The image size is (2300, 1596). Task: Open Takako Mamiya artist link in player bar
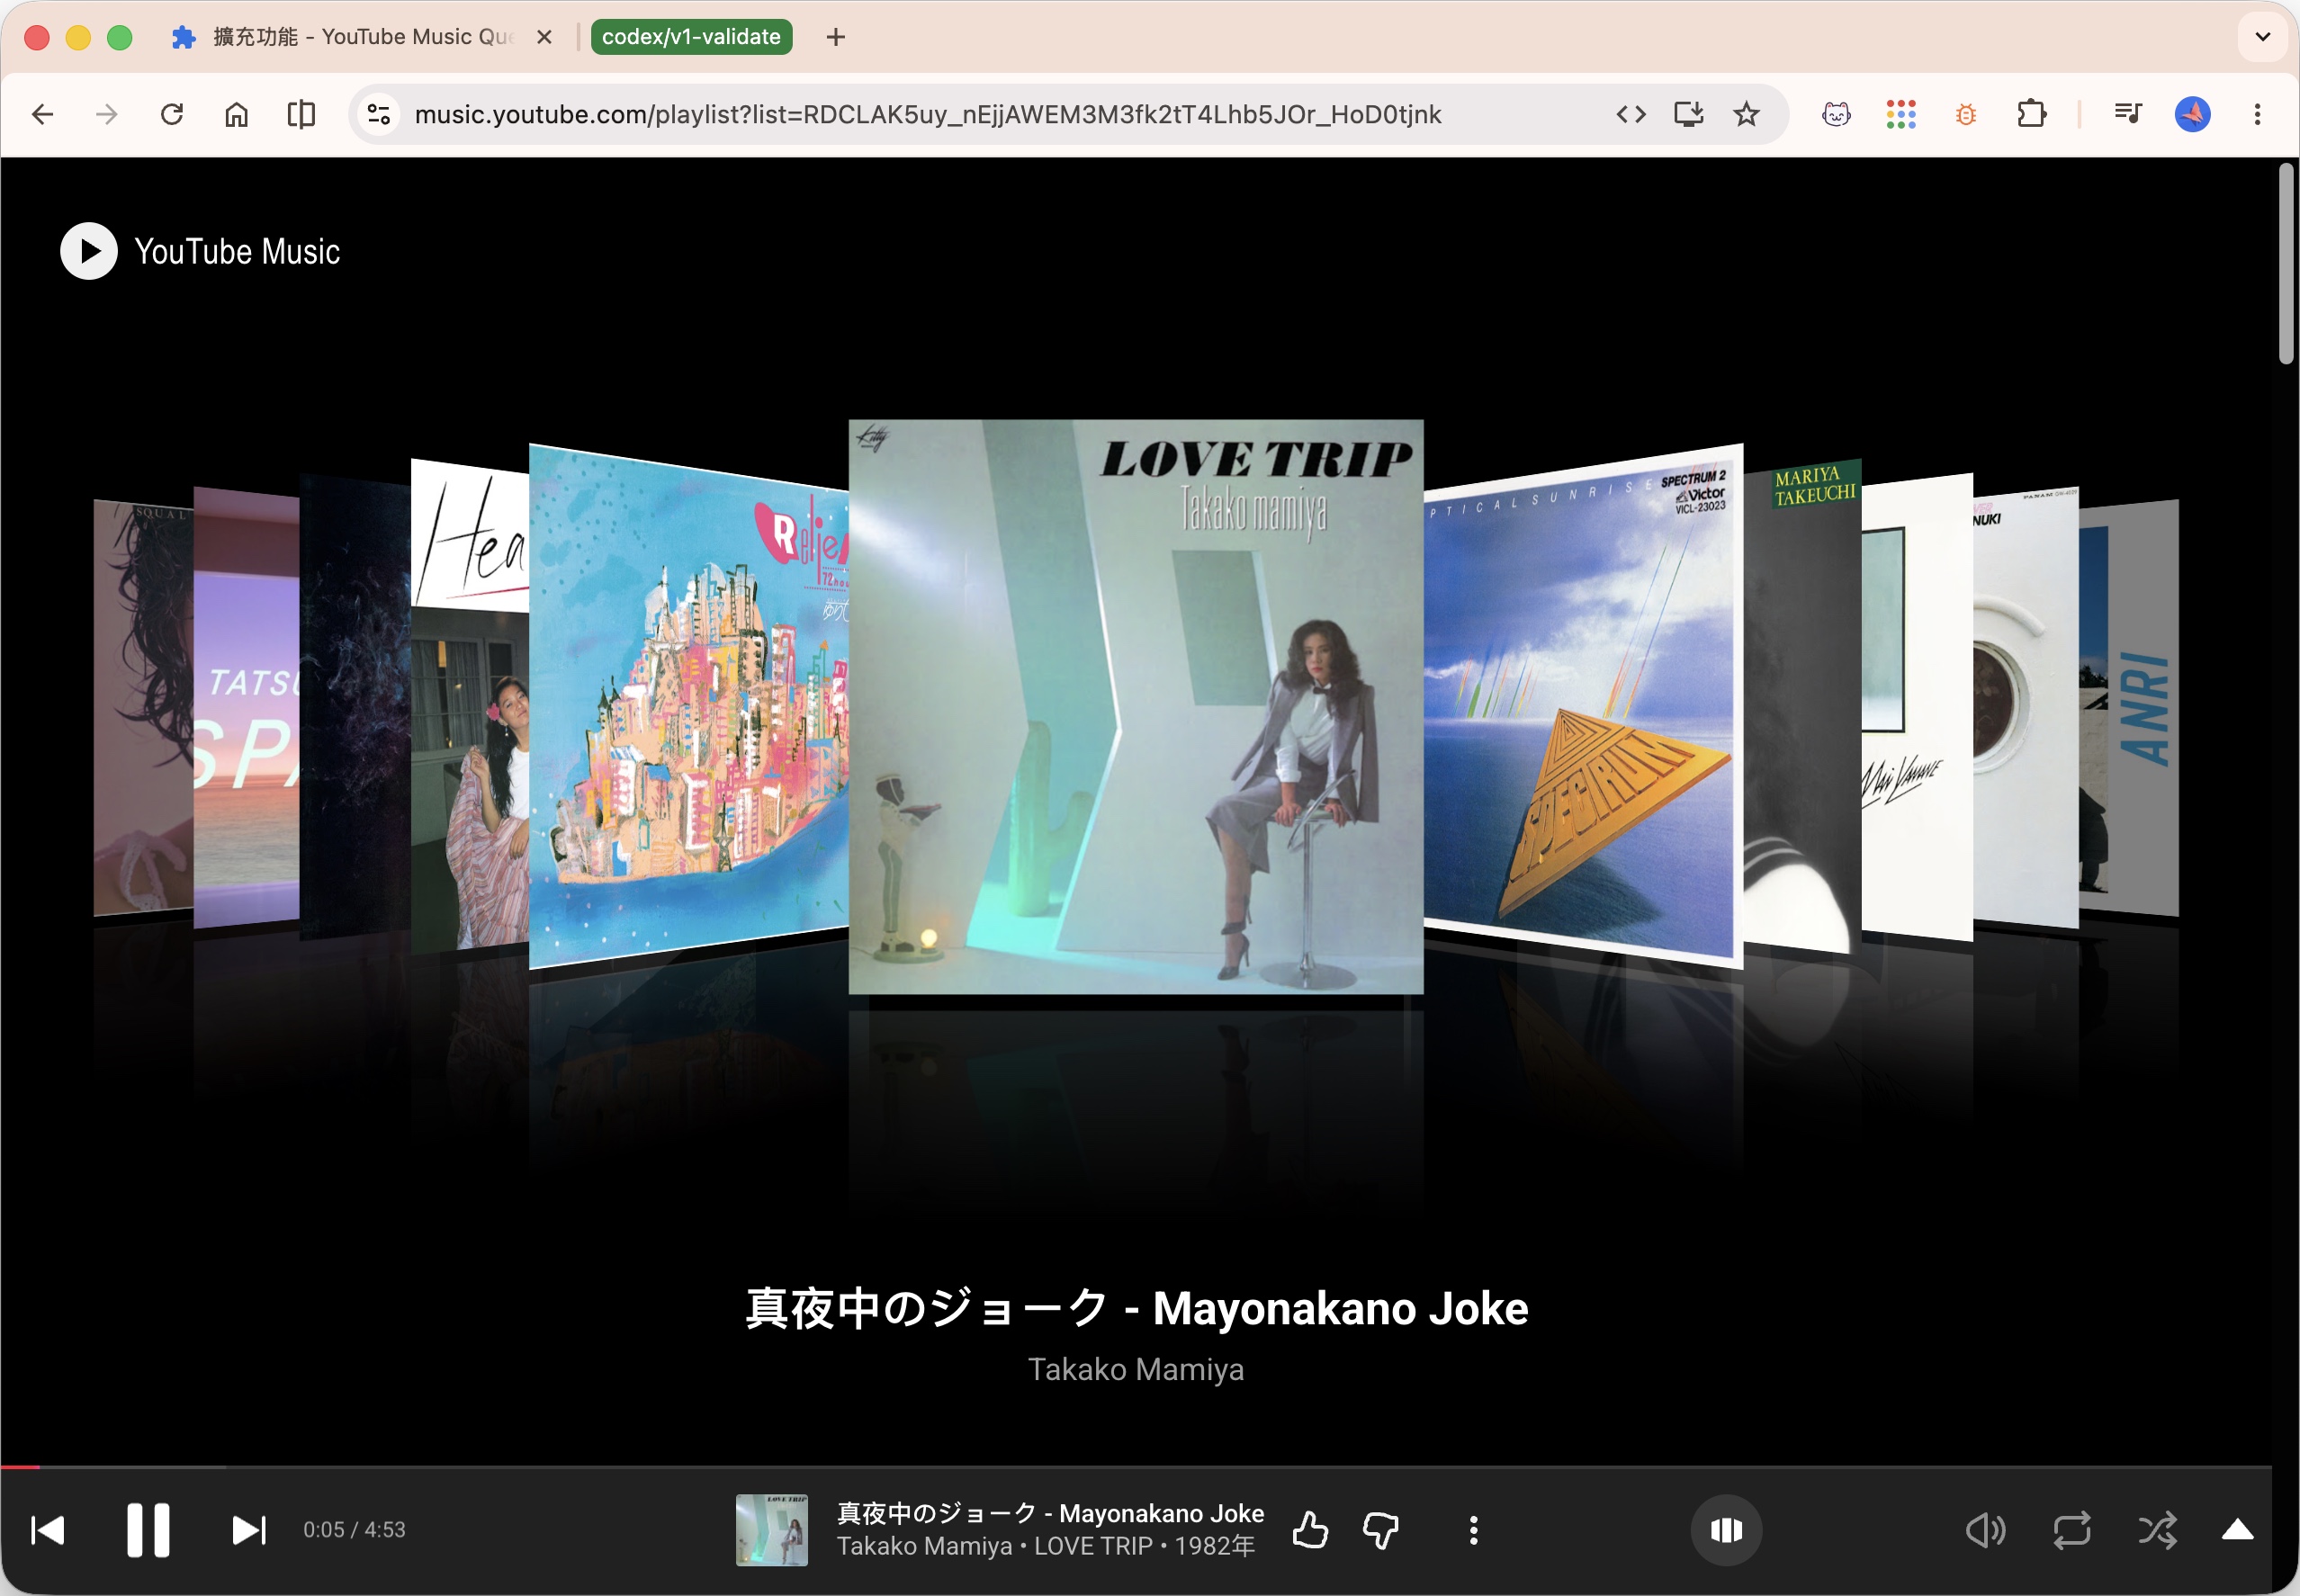924,1547
